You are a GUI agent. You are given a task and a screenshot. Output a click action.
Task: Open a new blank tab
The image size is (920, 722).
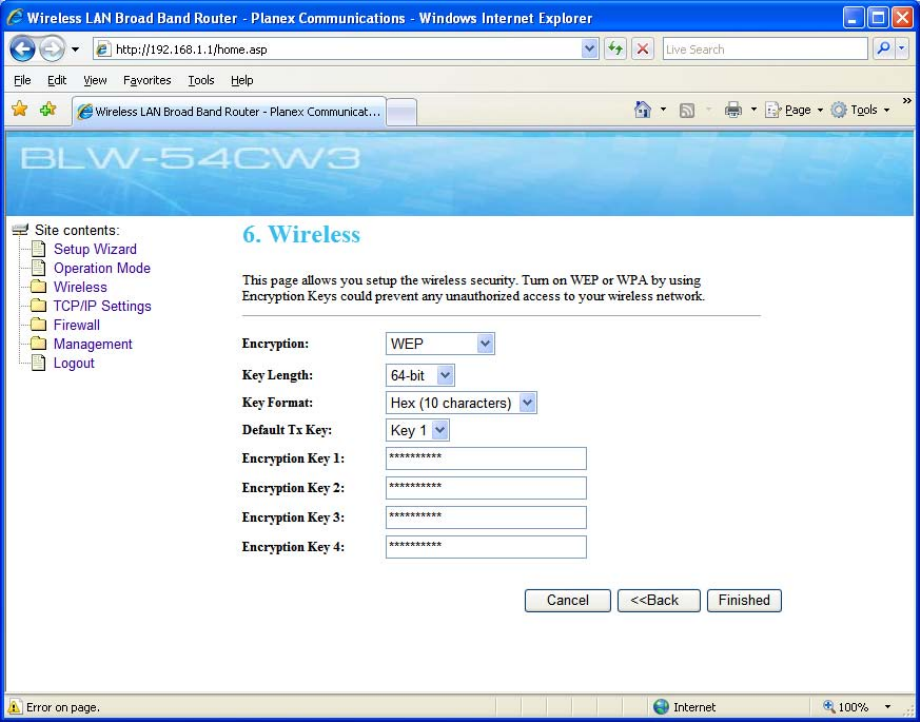(x=402, y=112)
